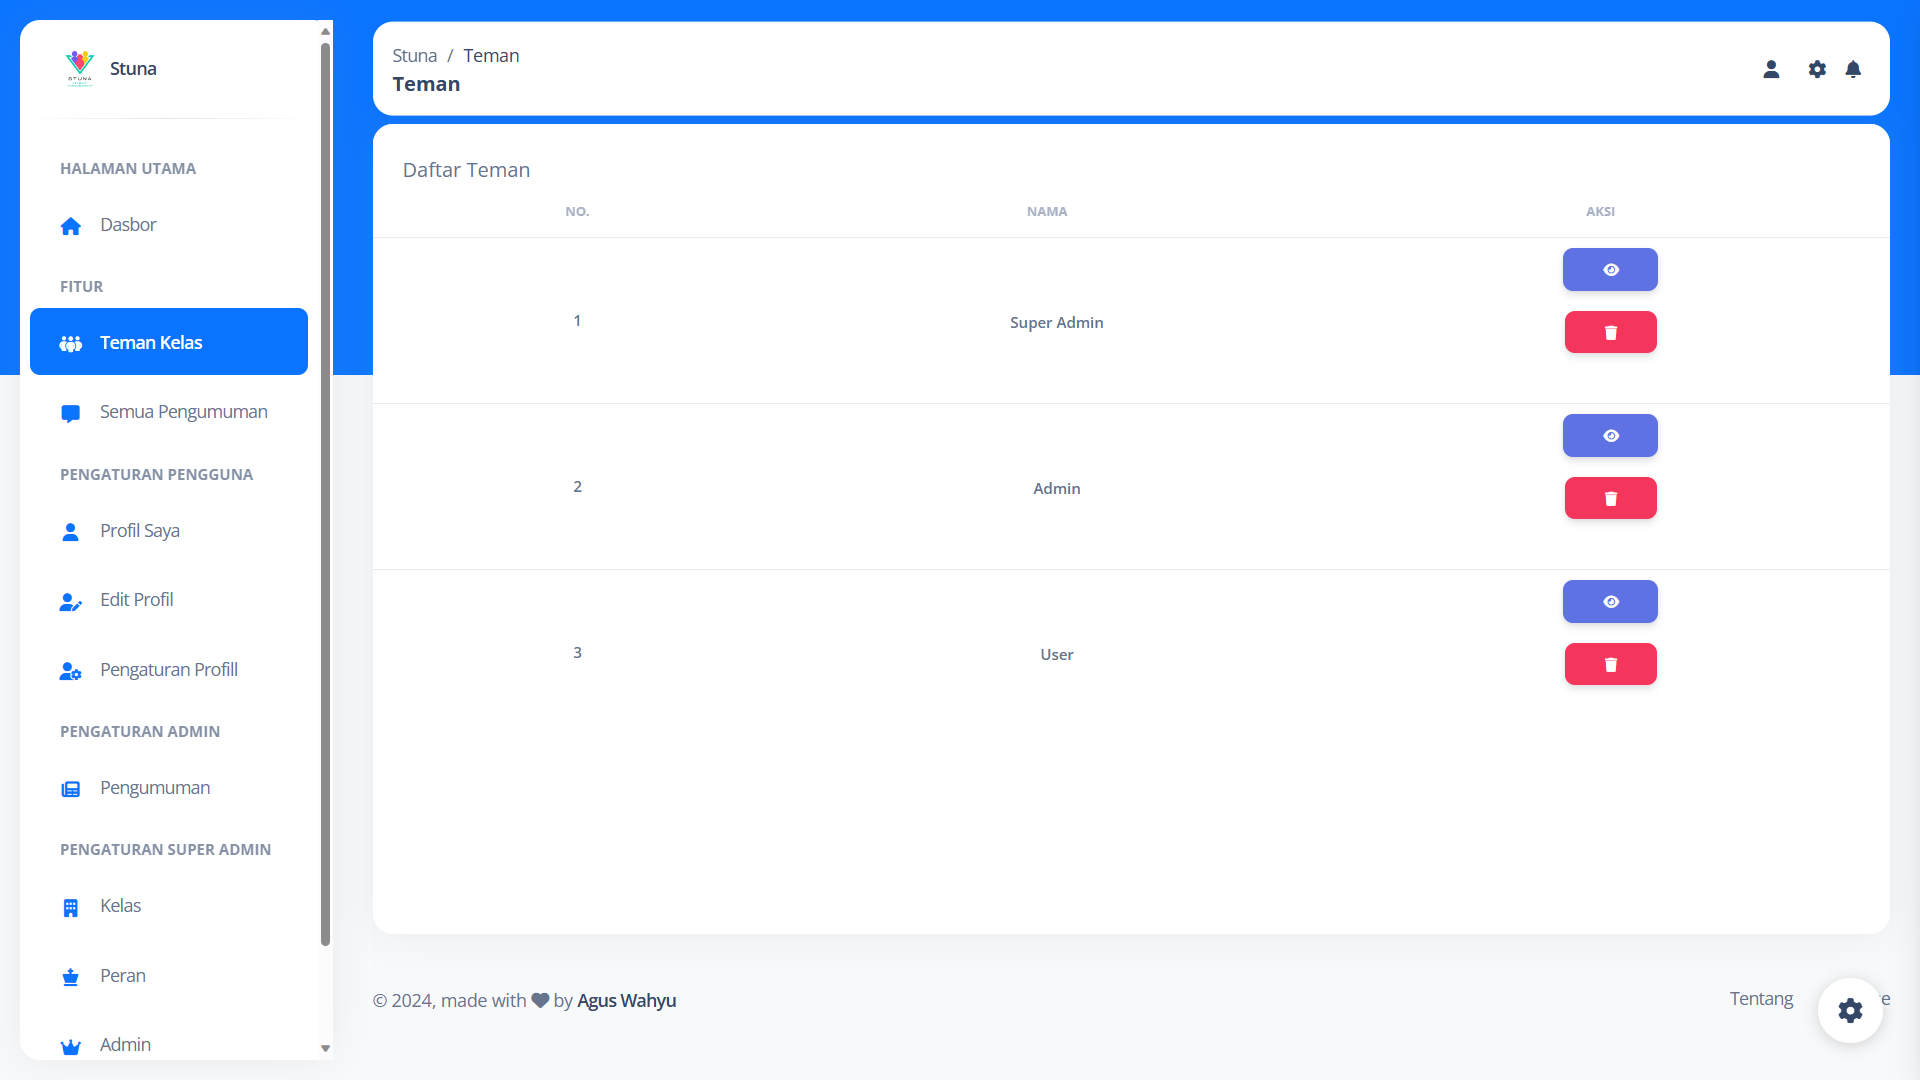Click the Edit Profil pencil-user icon

tap(71, 601)
